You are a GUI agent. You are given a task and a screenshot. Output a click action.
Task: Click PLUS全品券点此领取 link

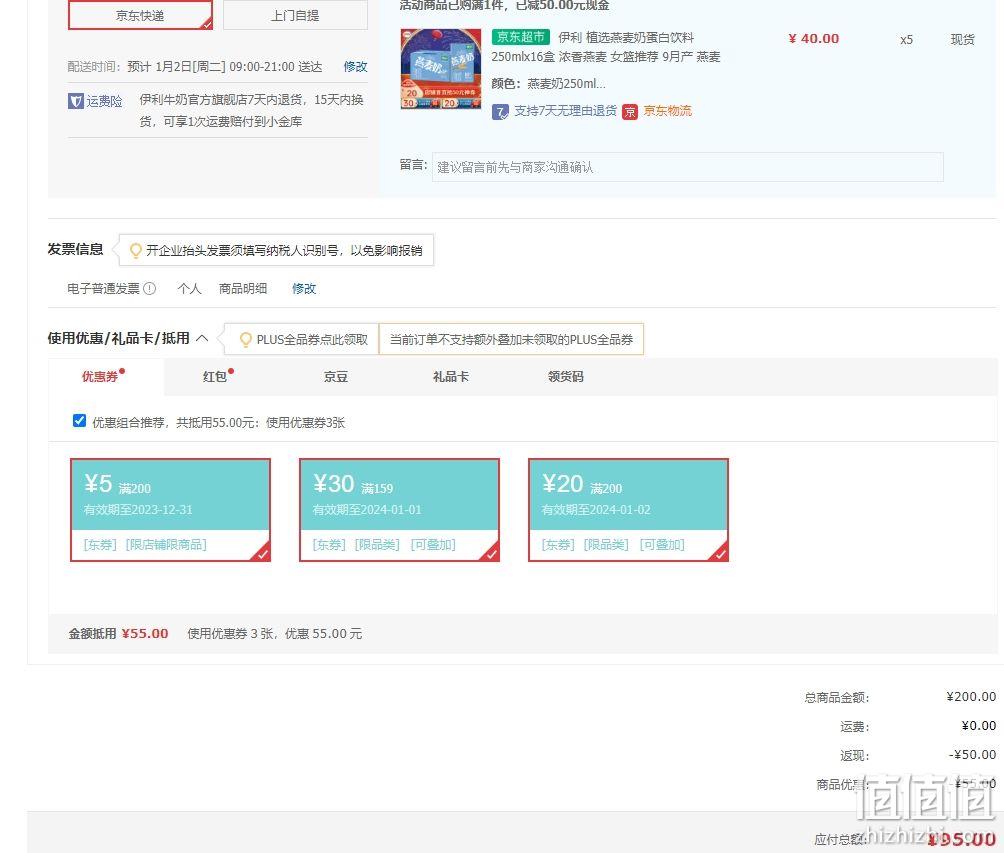point(312,339)
